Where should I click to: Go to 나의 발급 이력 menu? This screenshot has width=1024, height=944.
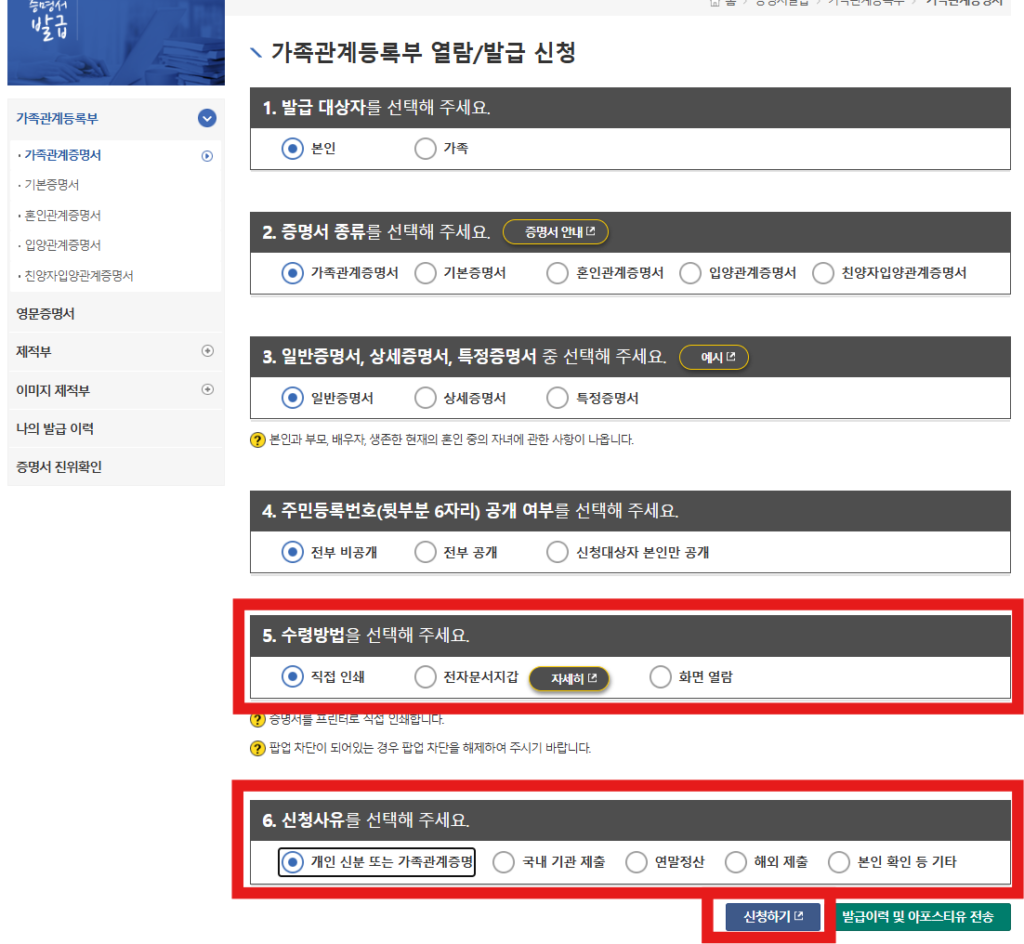55,428
